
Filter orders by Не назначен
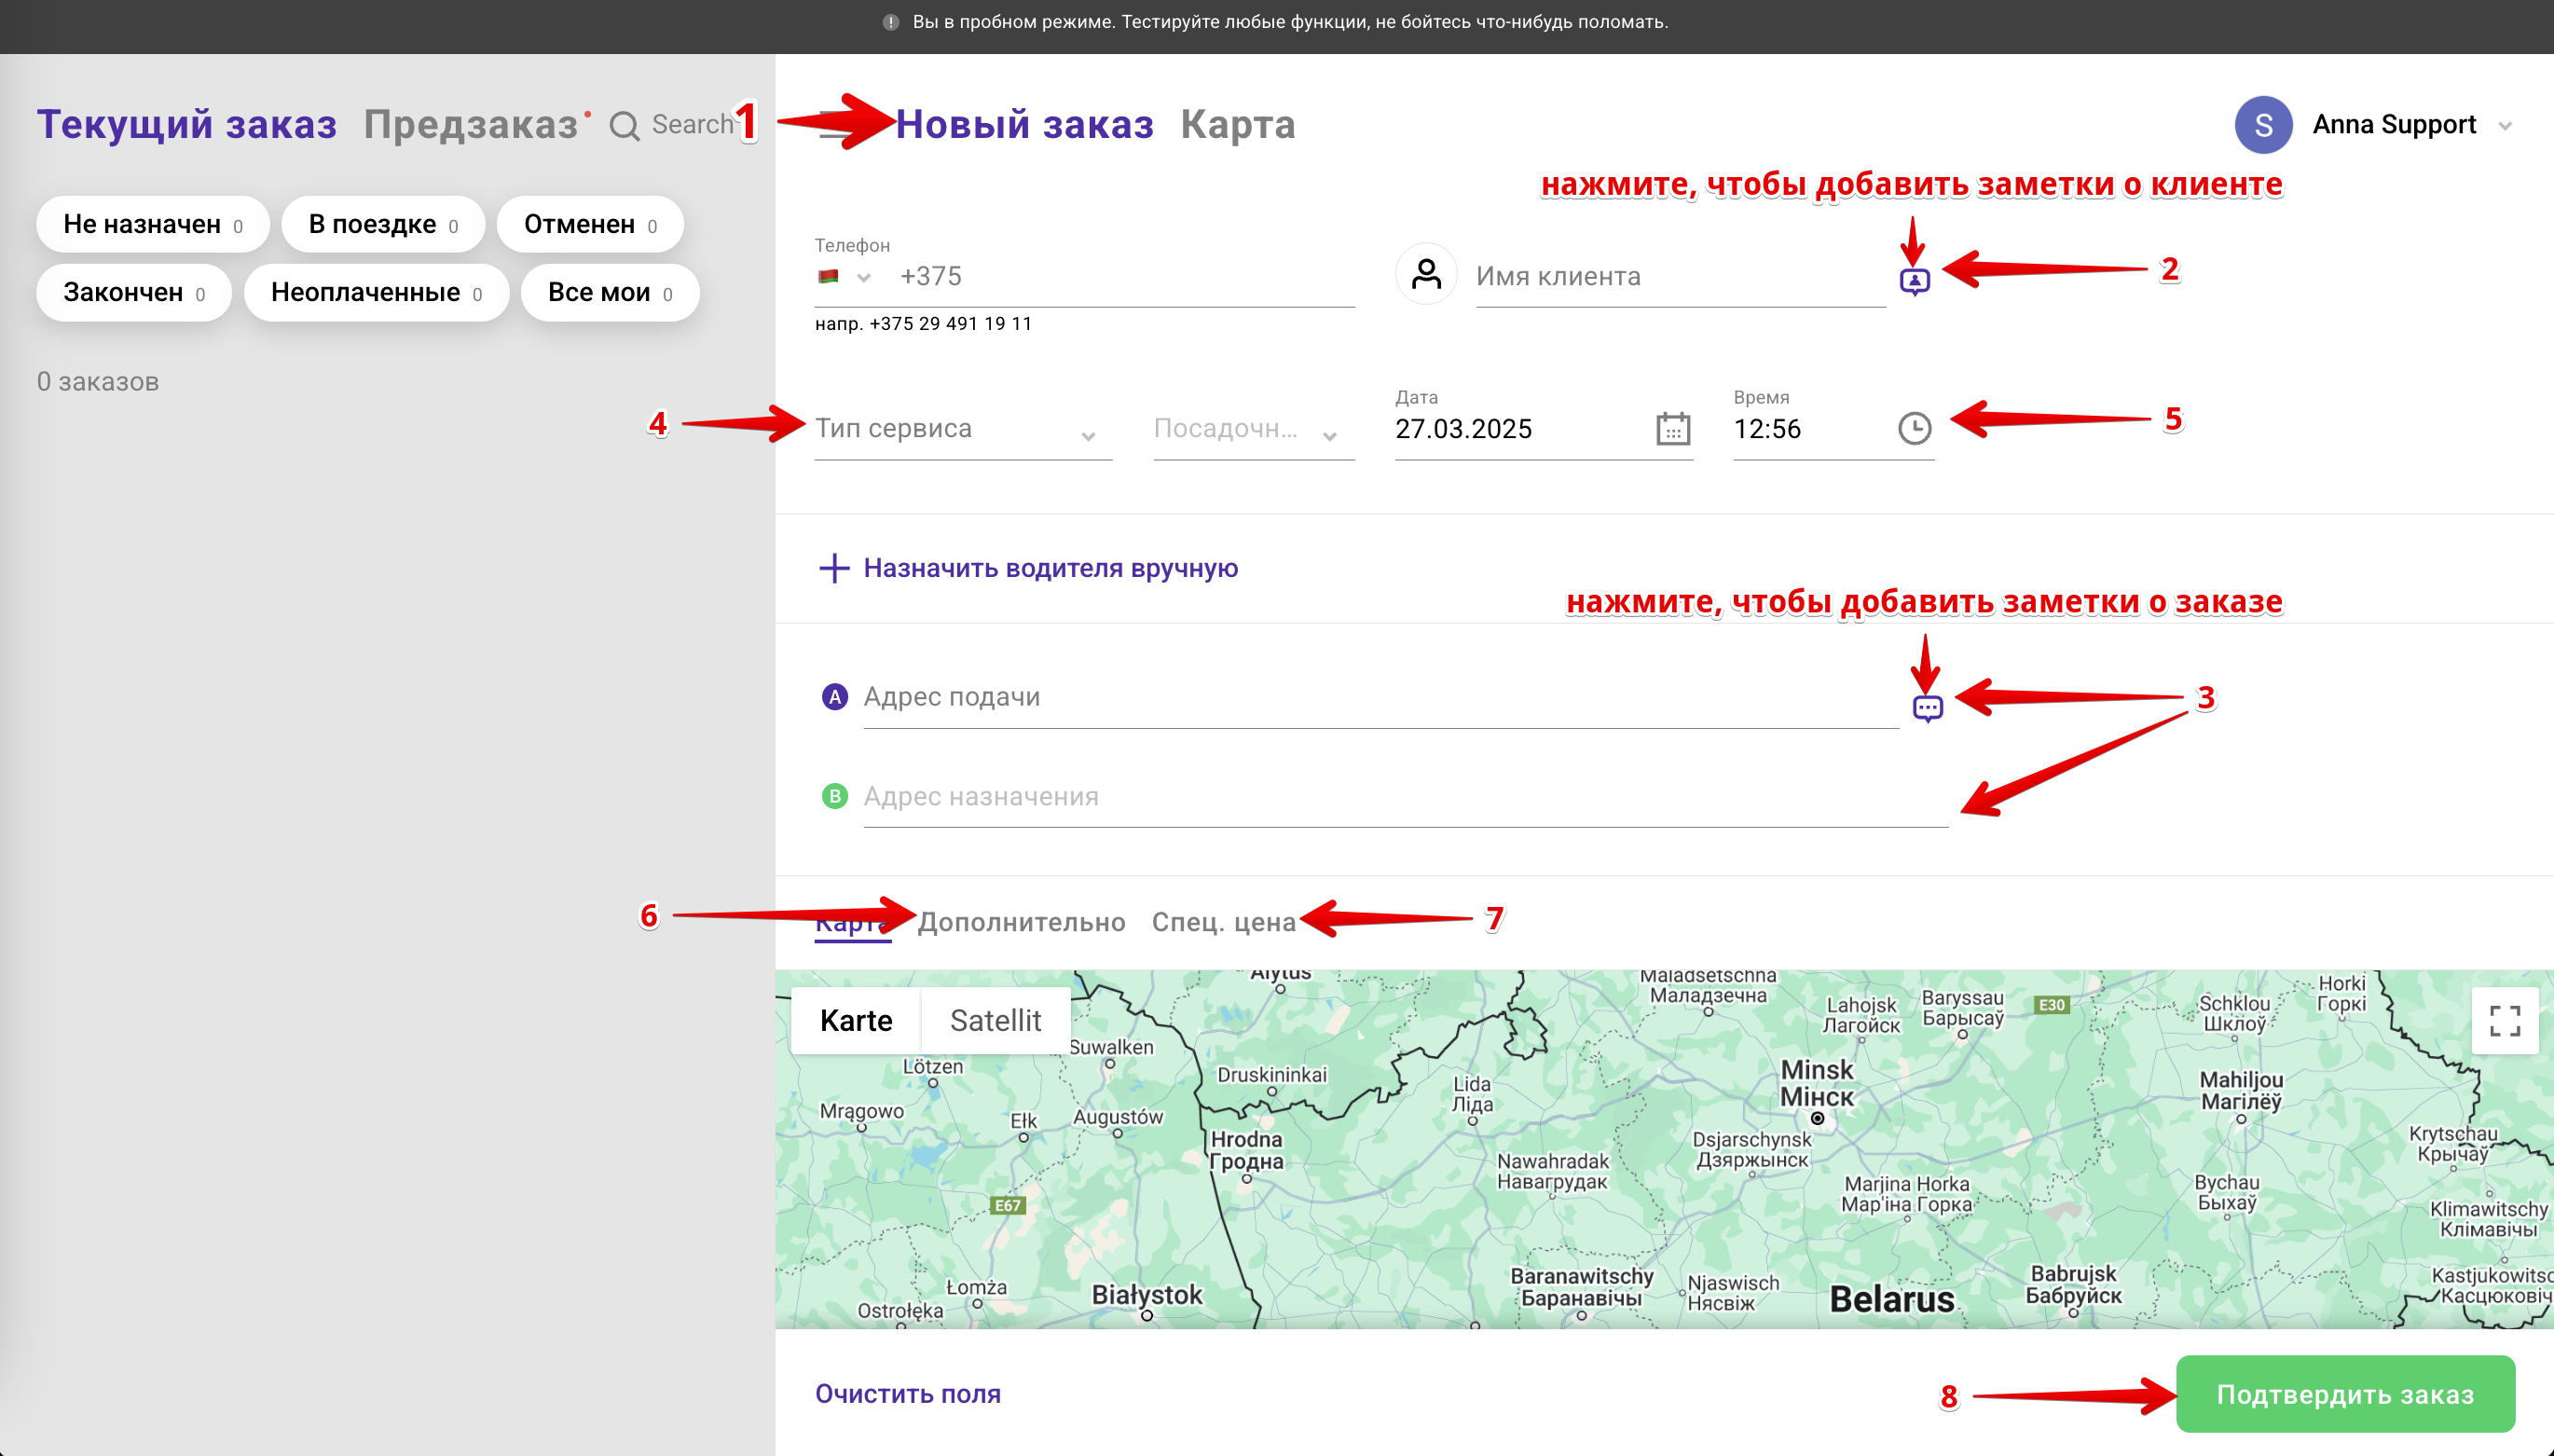(x=152, y=224)
